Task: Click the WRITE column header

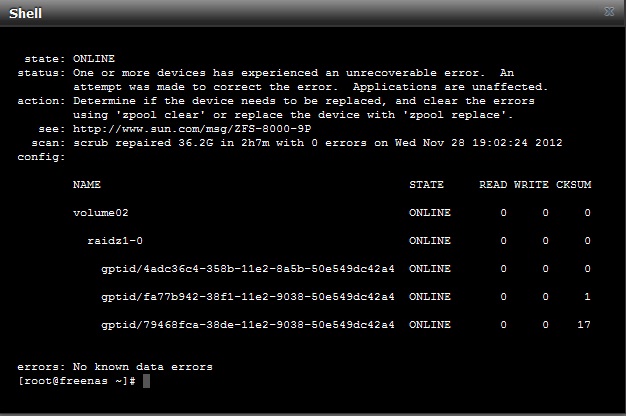Action: [x=531, y=184]
